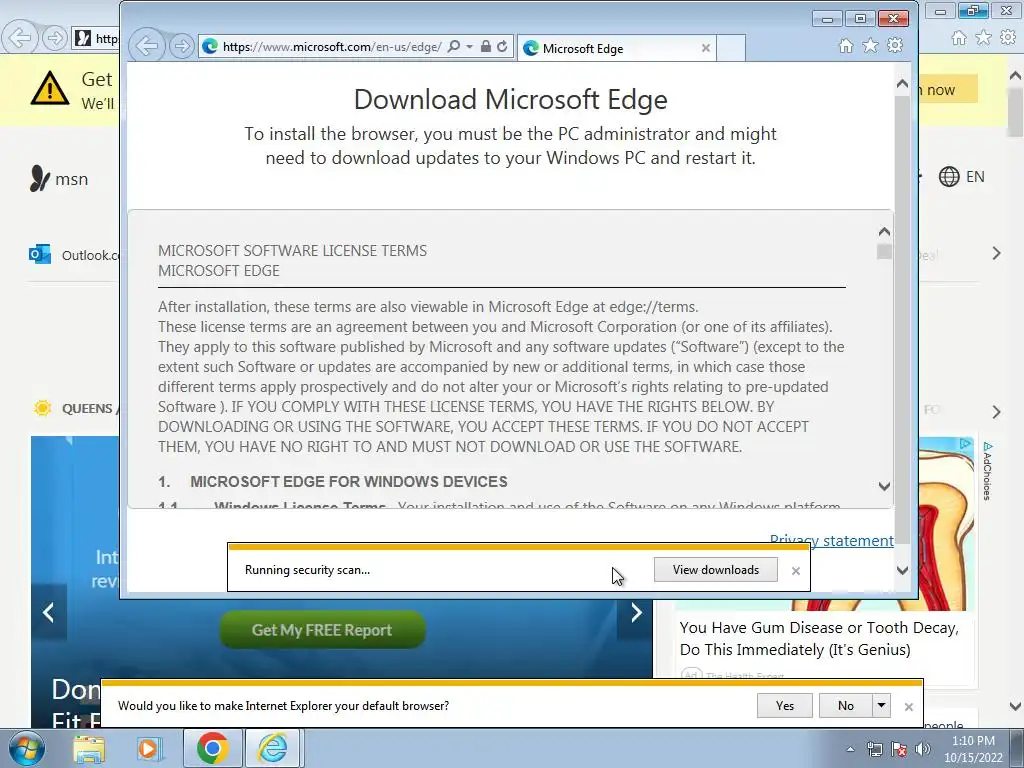Go forward in the front Edge download window

tap(182, 46)
